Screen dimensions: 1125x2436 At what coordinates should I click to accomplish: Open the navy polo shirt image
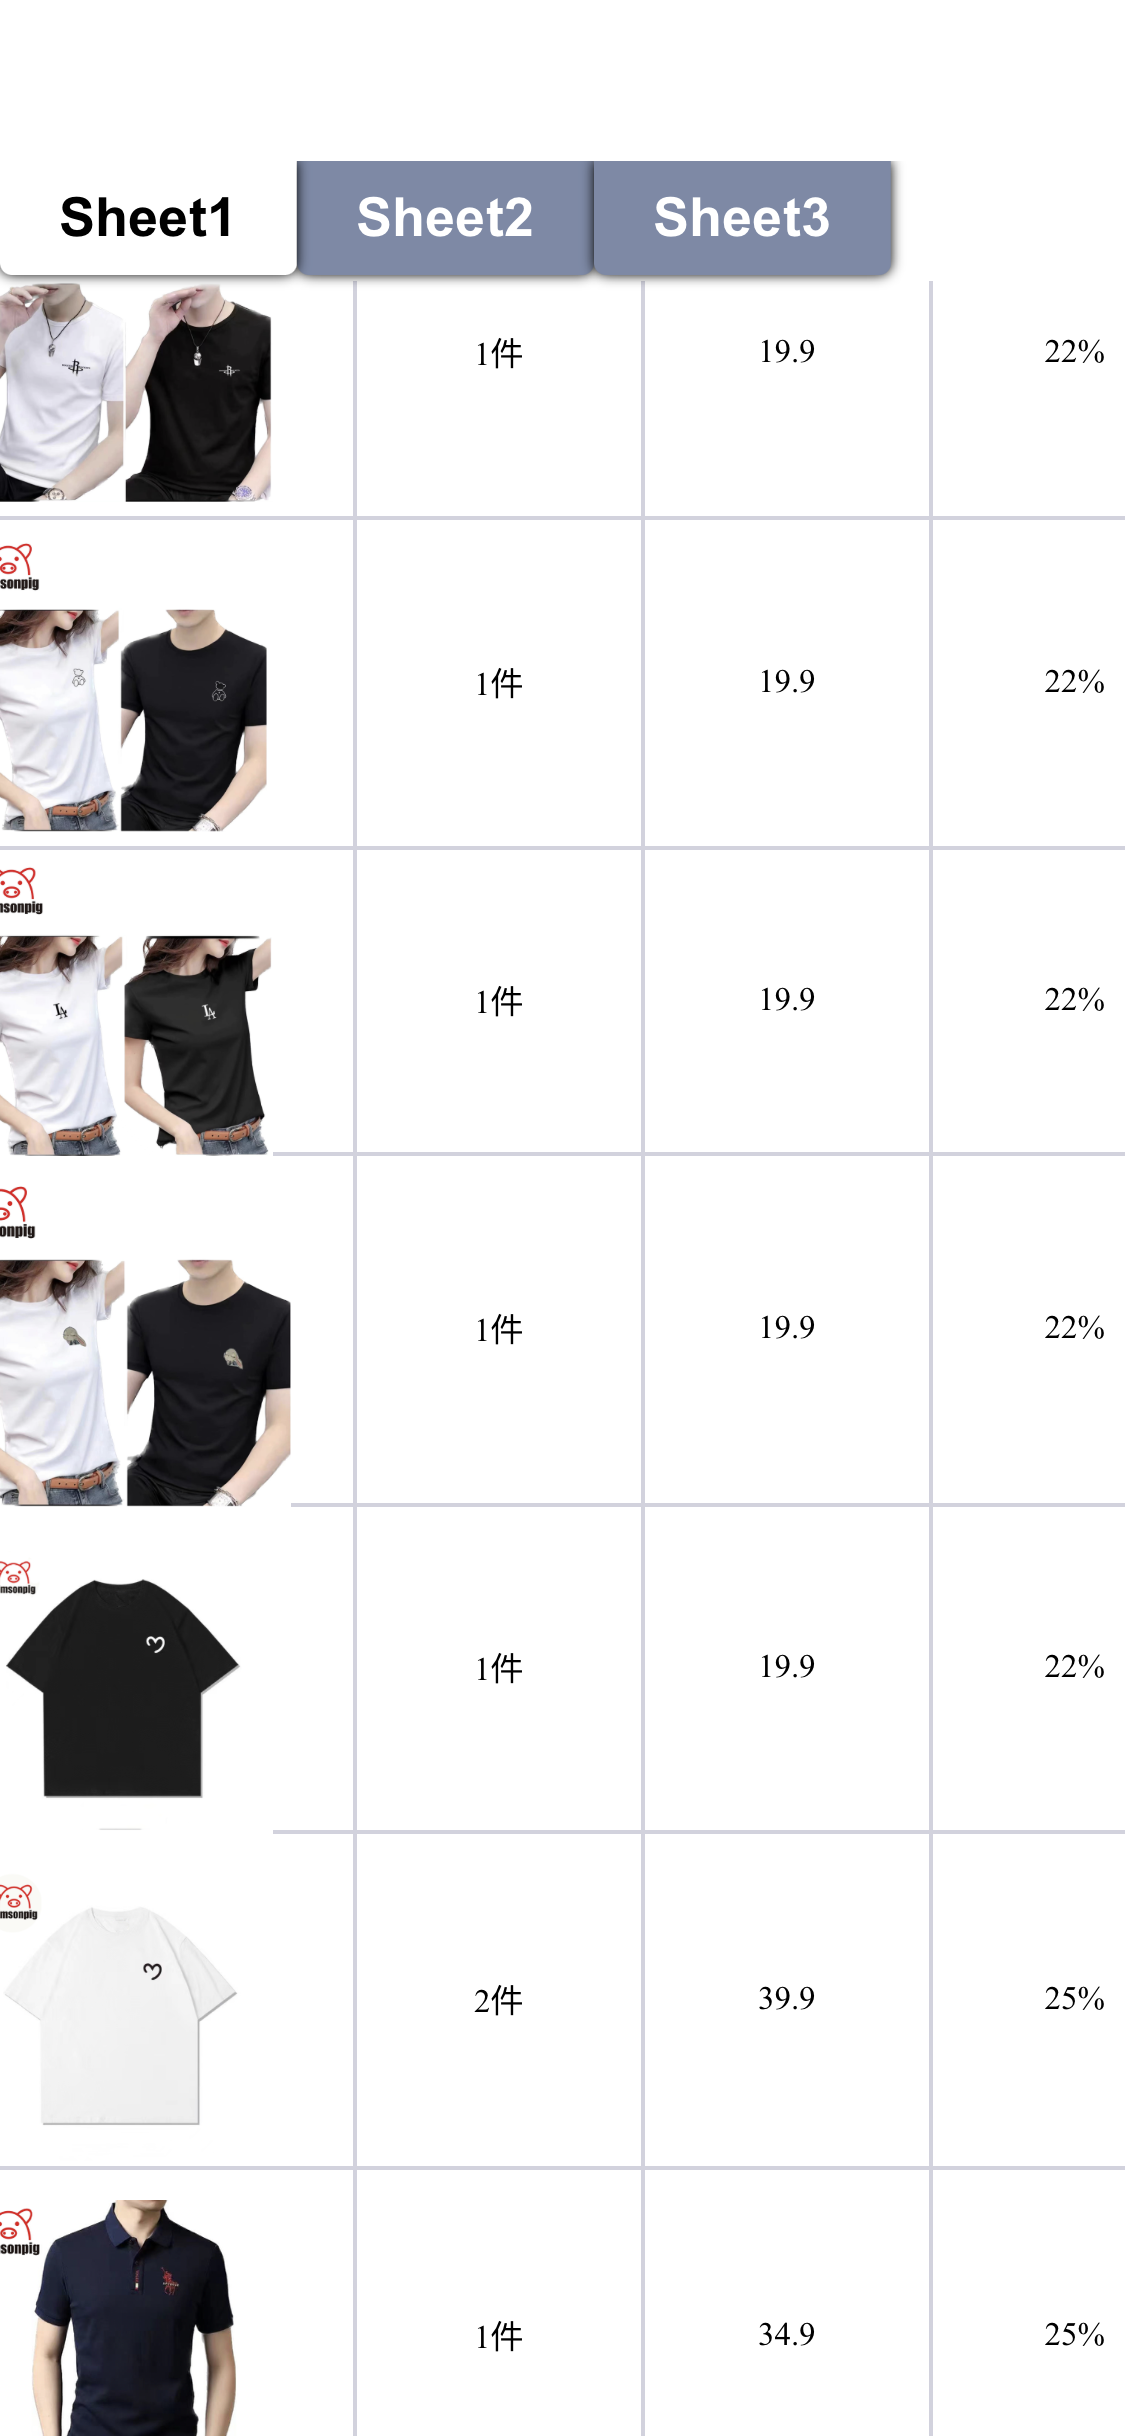pos(134,2318)
